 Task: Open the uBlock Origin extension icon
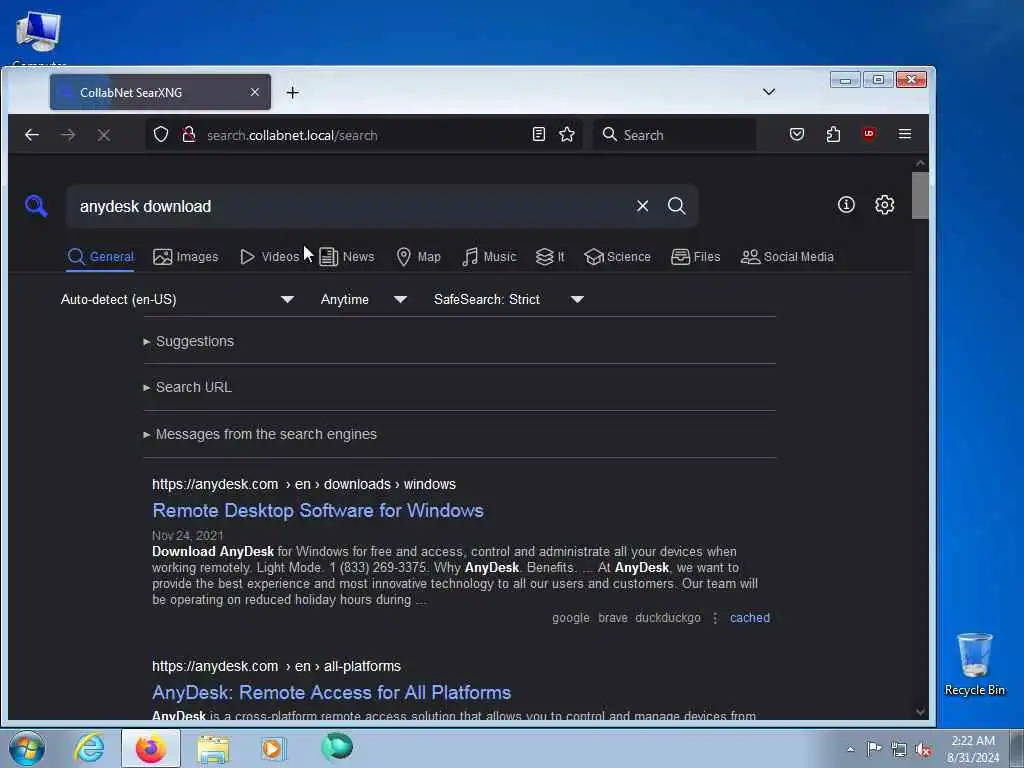click(869, 134)
